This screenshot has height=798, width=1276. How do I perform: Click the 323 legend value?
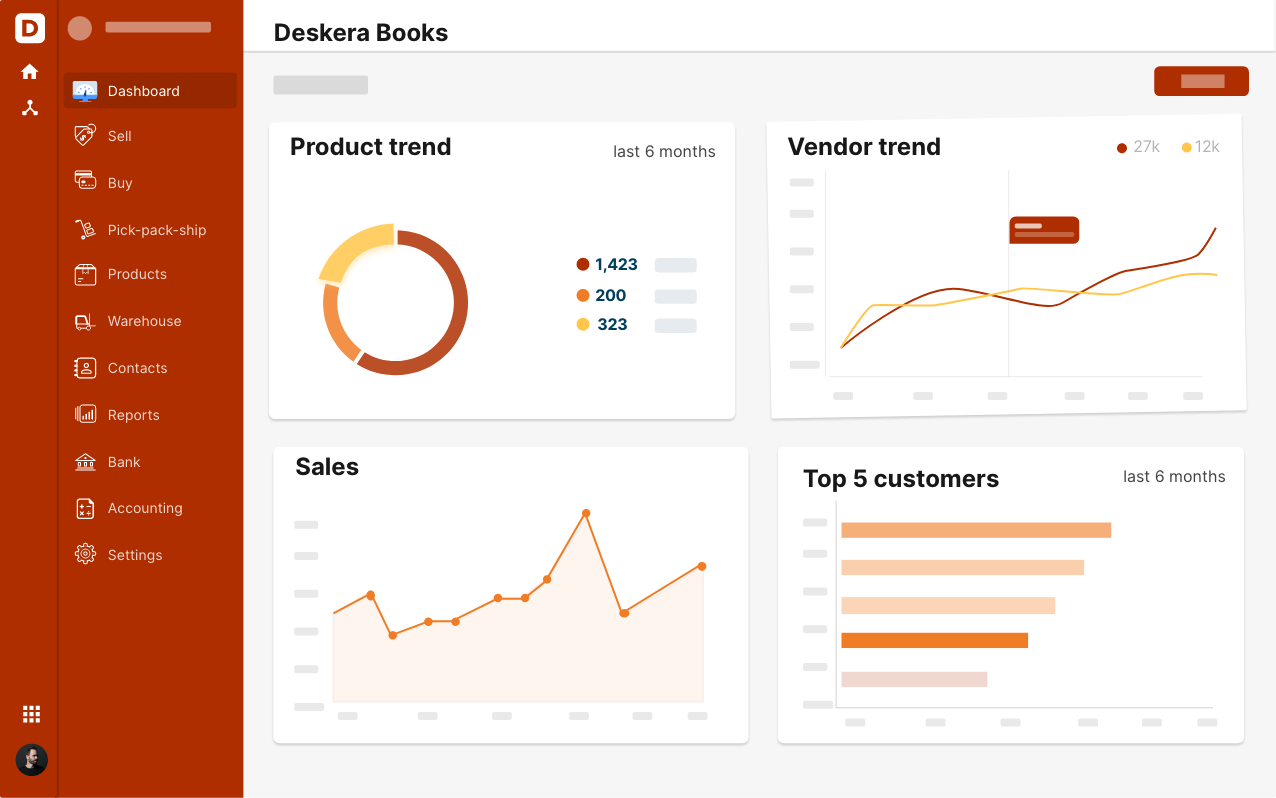[612, 324]
